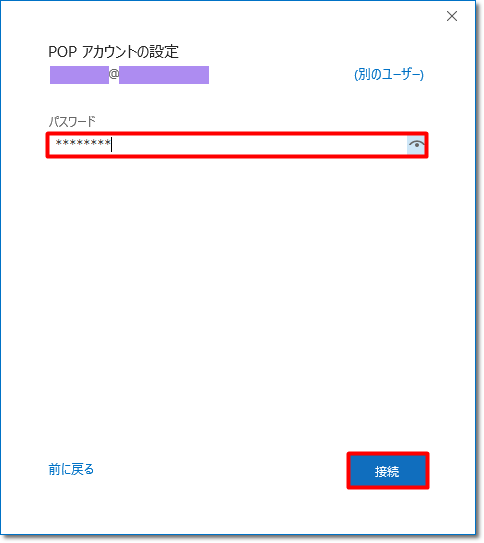Click the 接続 connect button
484x543 pixels.
[x=387, y=471]
